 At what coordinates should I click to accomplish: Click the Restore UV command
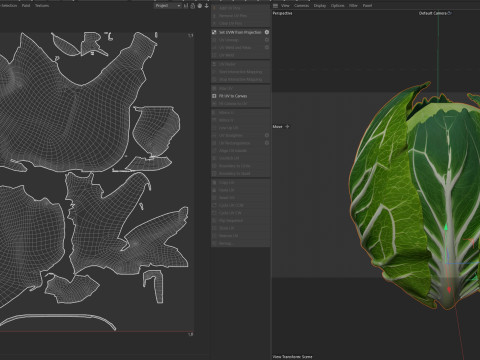tap(228, 236)
